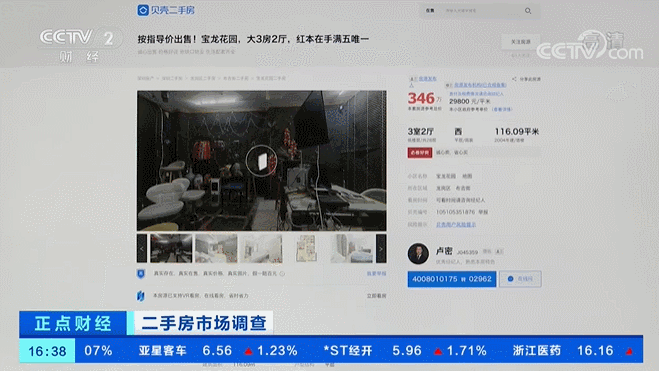
Task: Open the 房源发布机构 link above the unit price
Action: tap(480, 85)
